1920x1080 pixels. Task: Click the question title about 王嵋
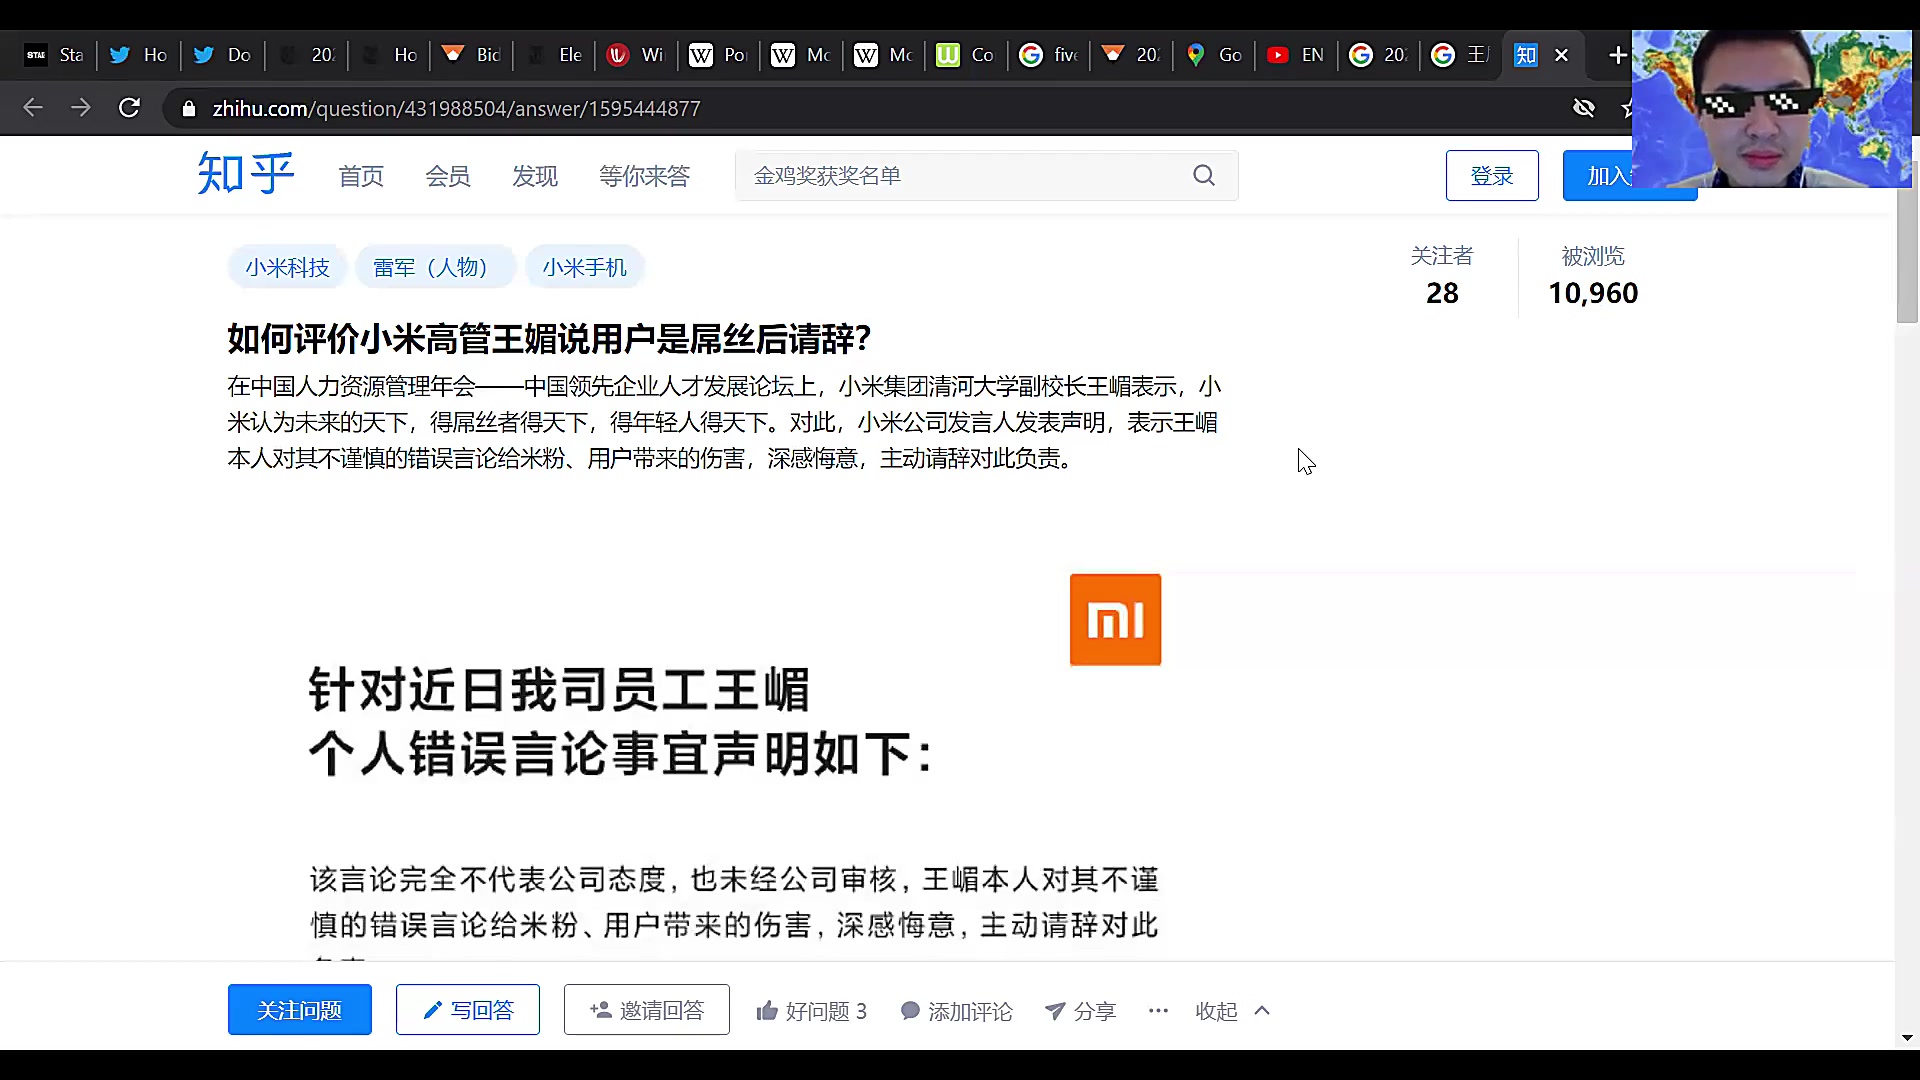point(549,339)
